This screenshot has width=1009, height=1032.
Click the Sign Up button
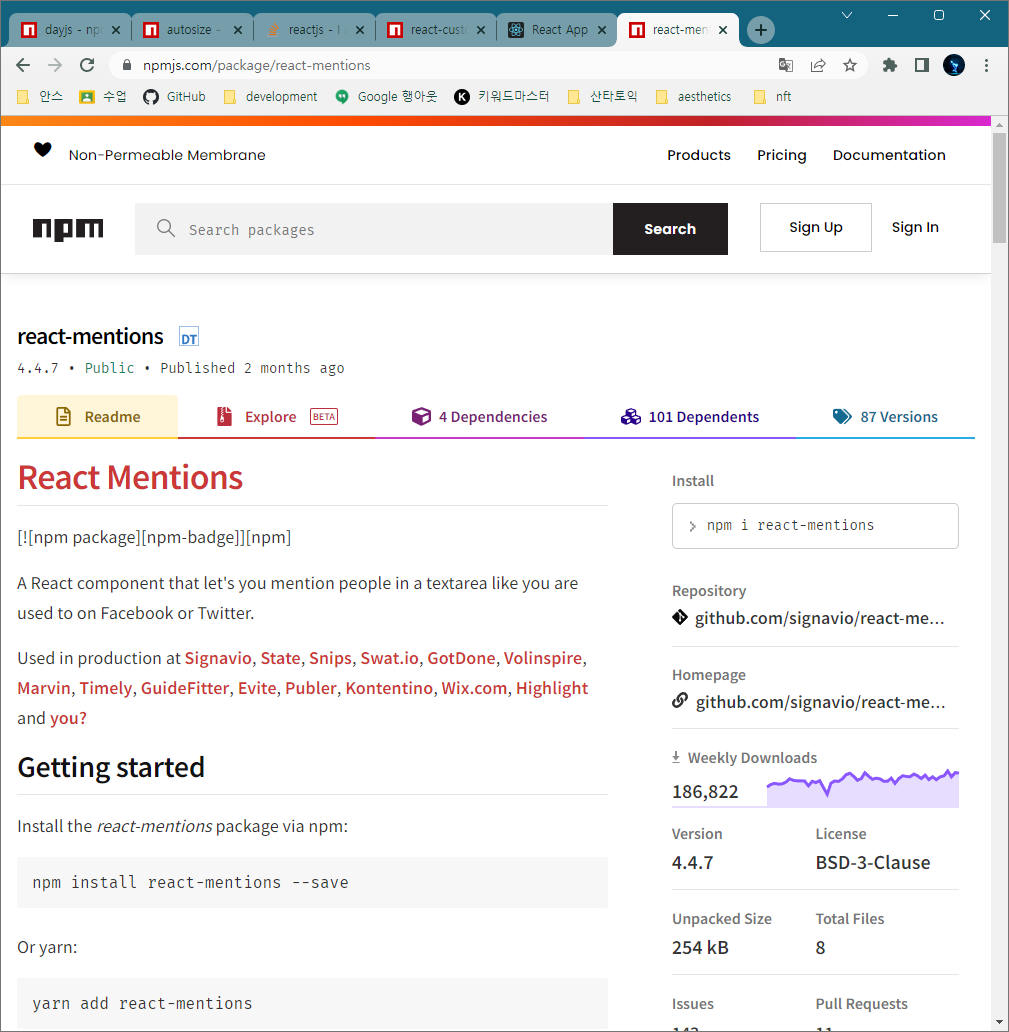815,227
